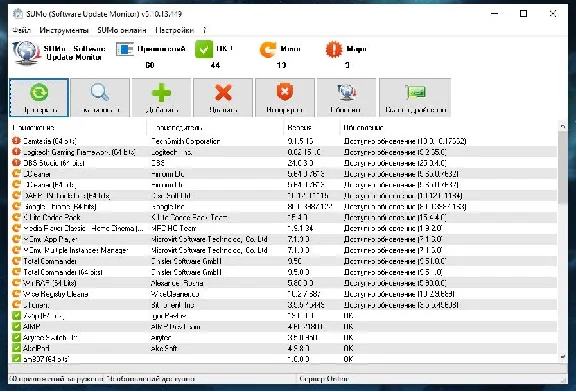Click the Приложений installed-apps counter icon
The height and width of the screenshot is (391, 576).
(x=125, y=49)
